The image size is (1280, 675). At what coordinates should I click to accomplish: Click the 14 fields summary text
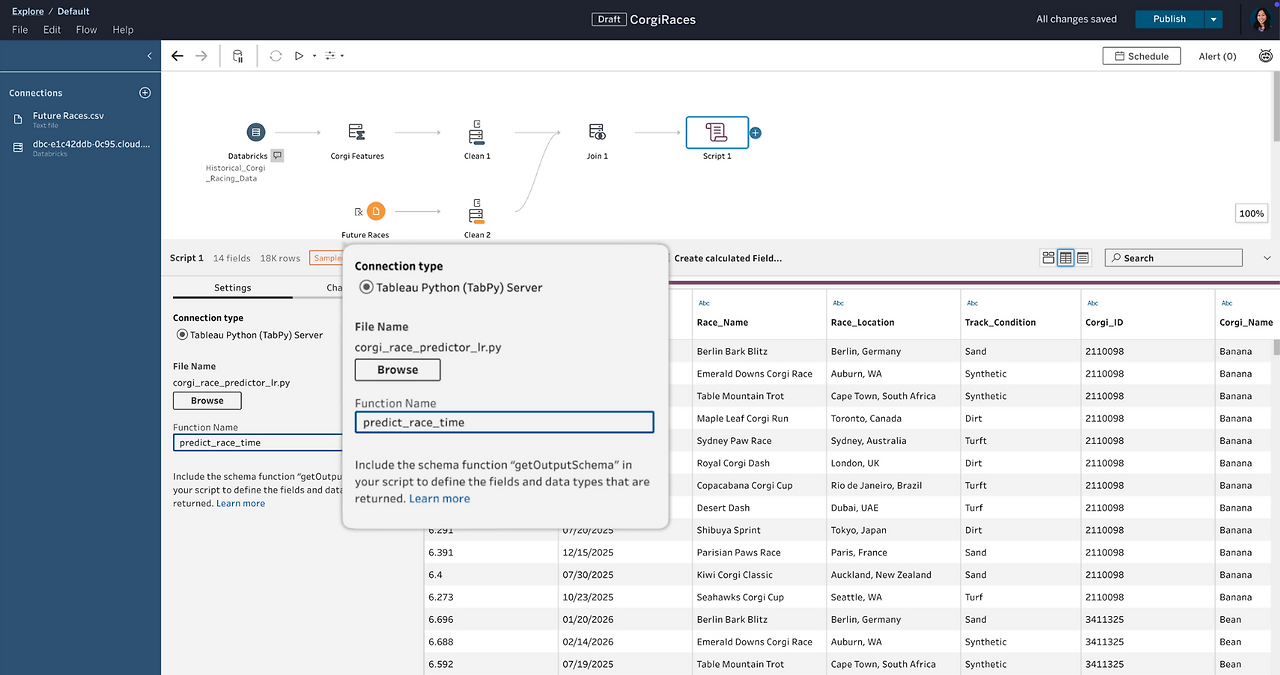click(232, 258)
